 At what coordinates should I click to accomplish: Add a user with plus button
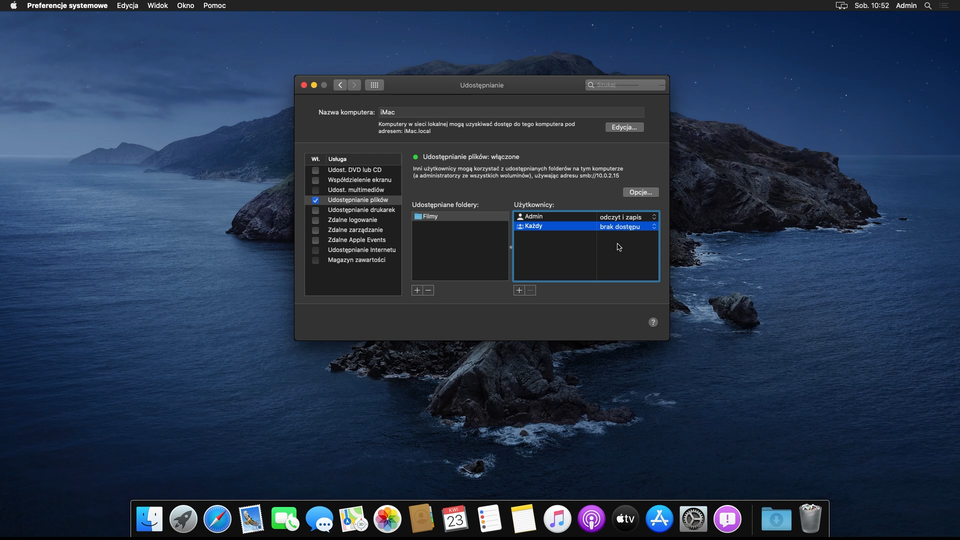519,290
